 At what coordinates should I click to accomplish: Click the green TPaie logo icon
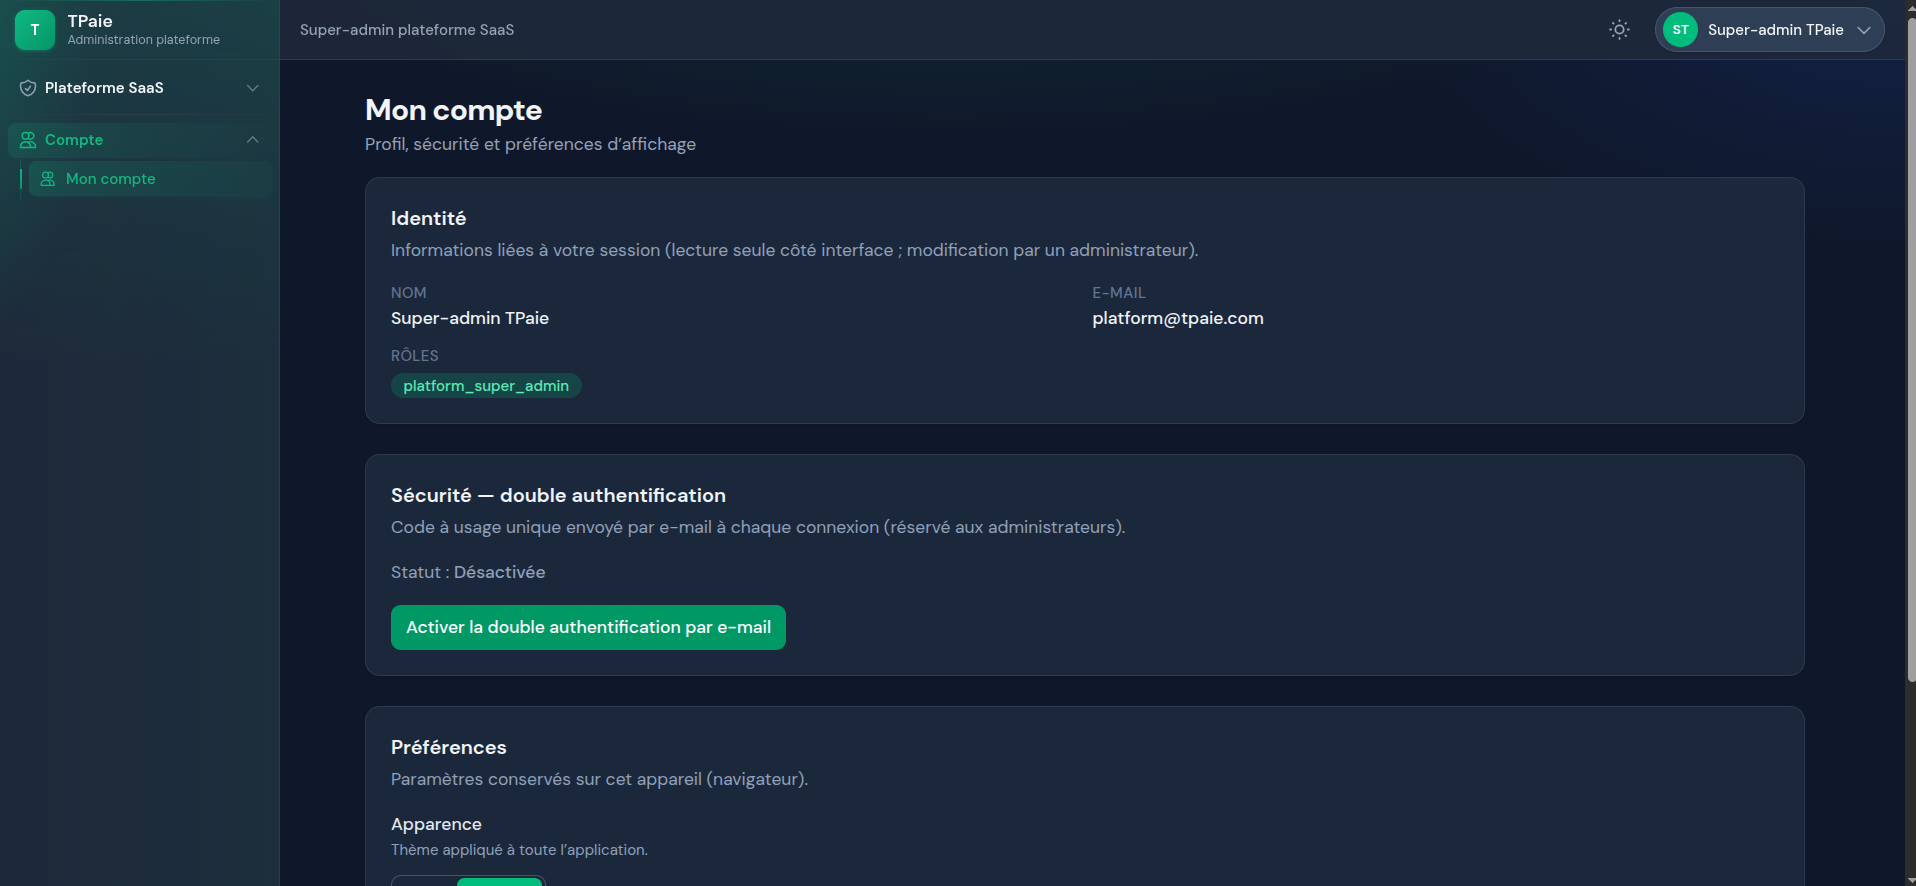click(x=35, y=30)
